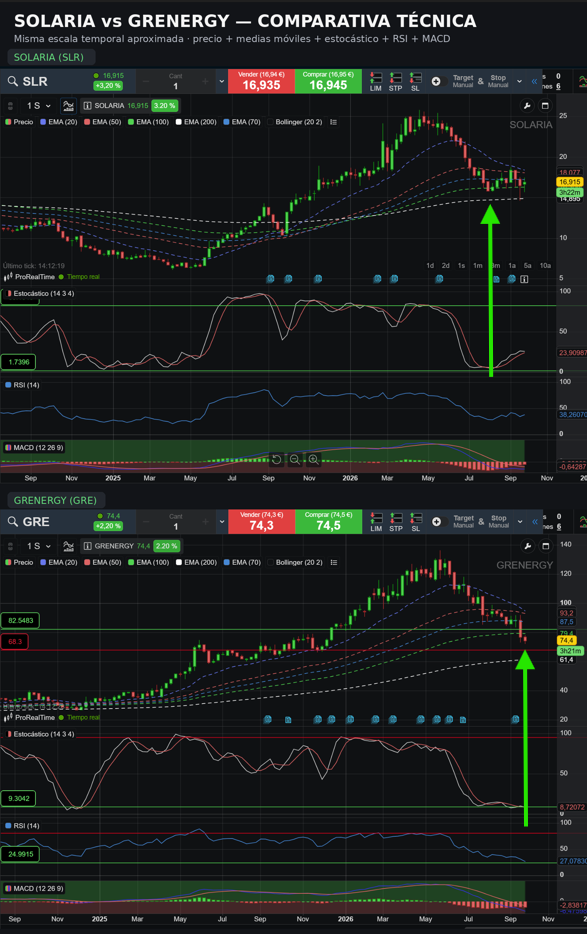Open the SLR chart wrench settings icon
Viewport: 587px width, 934px height.
tap(527, 105)
